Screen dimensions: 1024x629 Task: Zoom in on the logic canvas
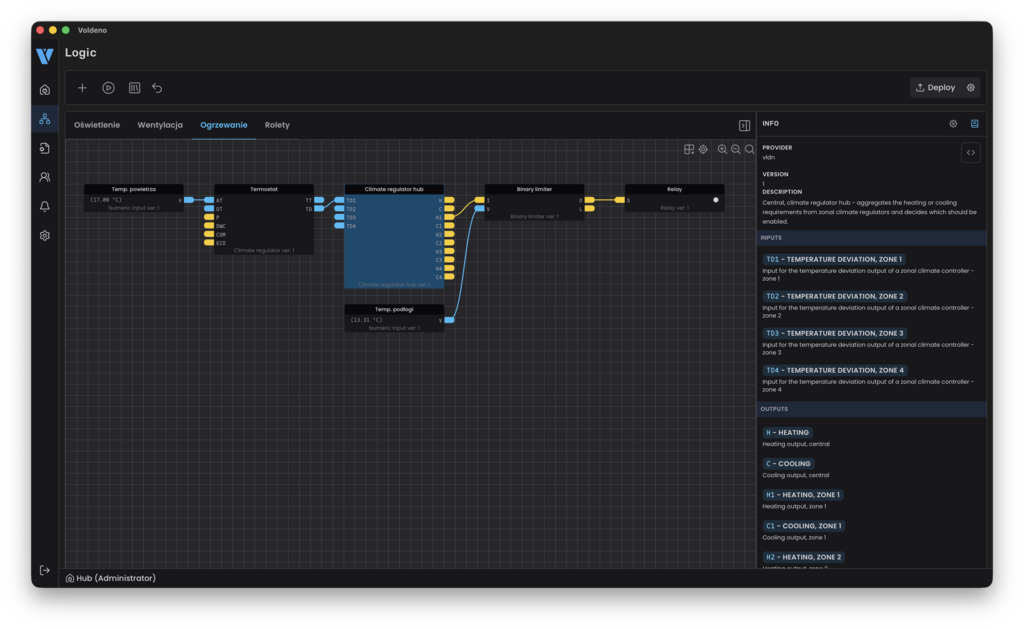pyautogui.click(x=722, y=149)
